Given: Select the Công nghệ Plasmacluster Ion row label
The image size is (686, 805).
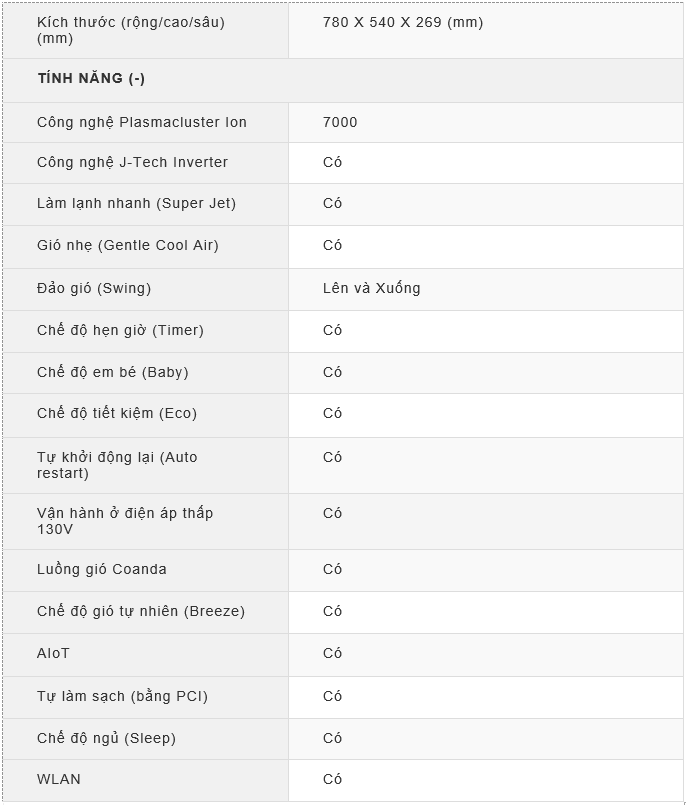Looking at the screenshot, I should click(x=142, y=122).
